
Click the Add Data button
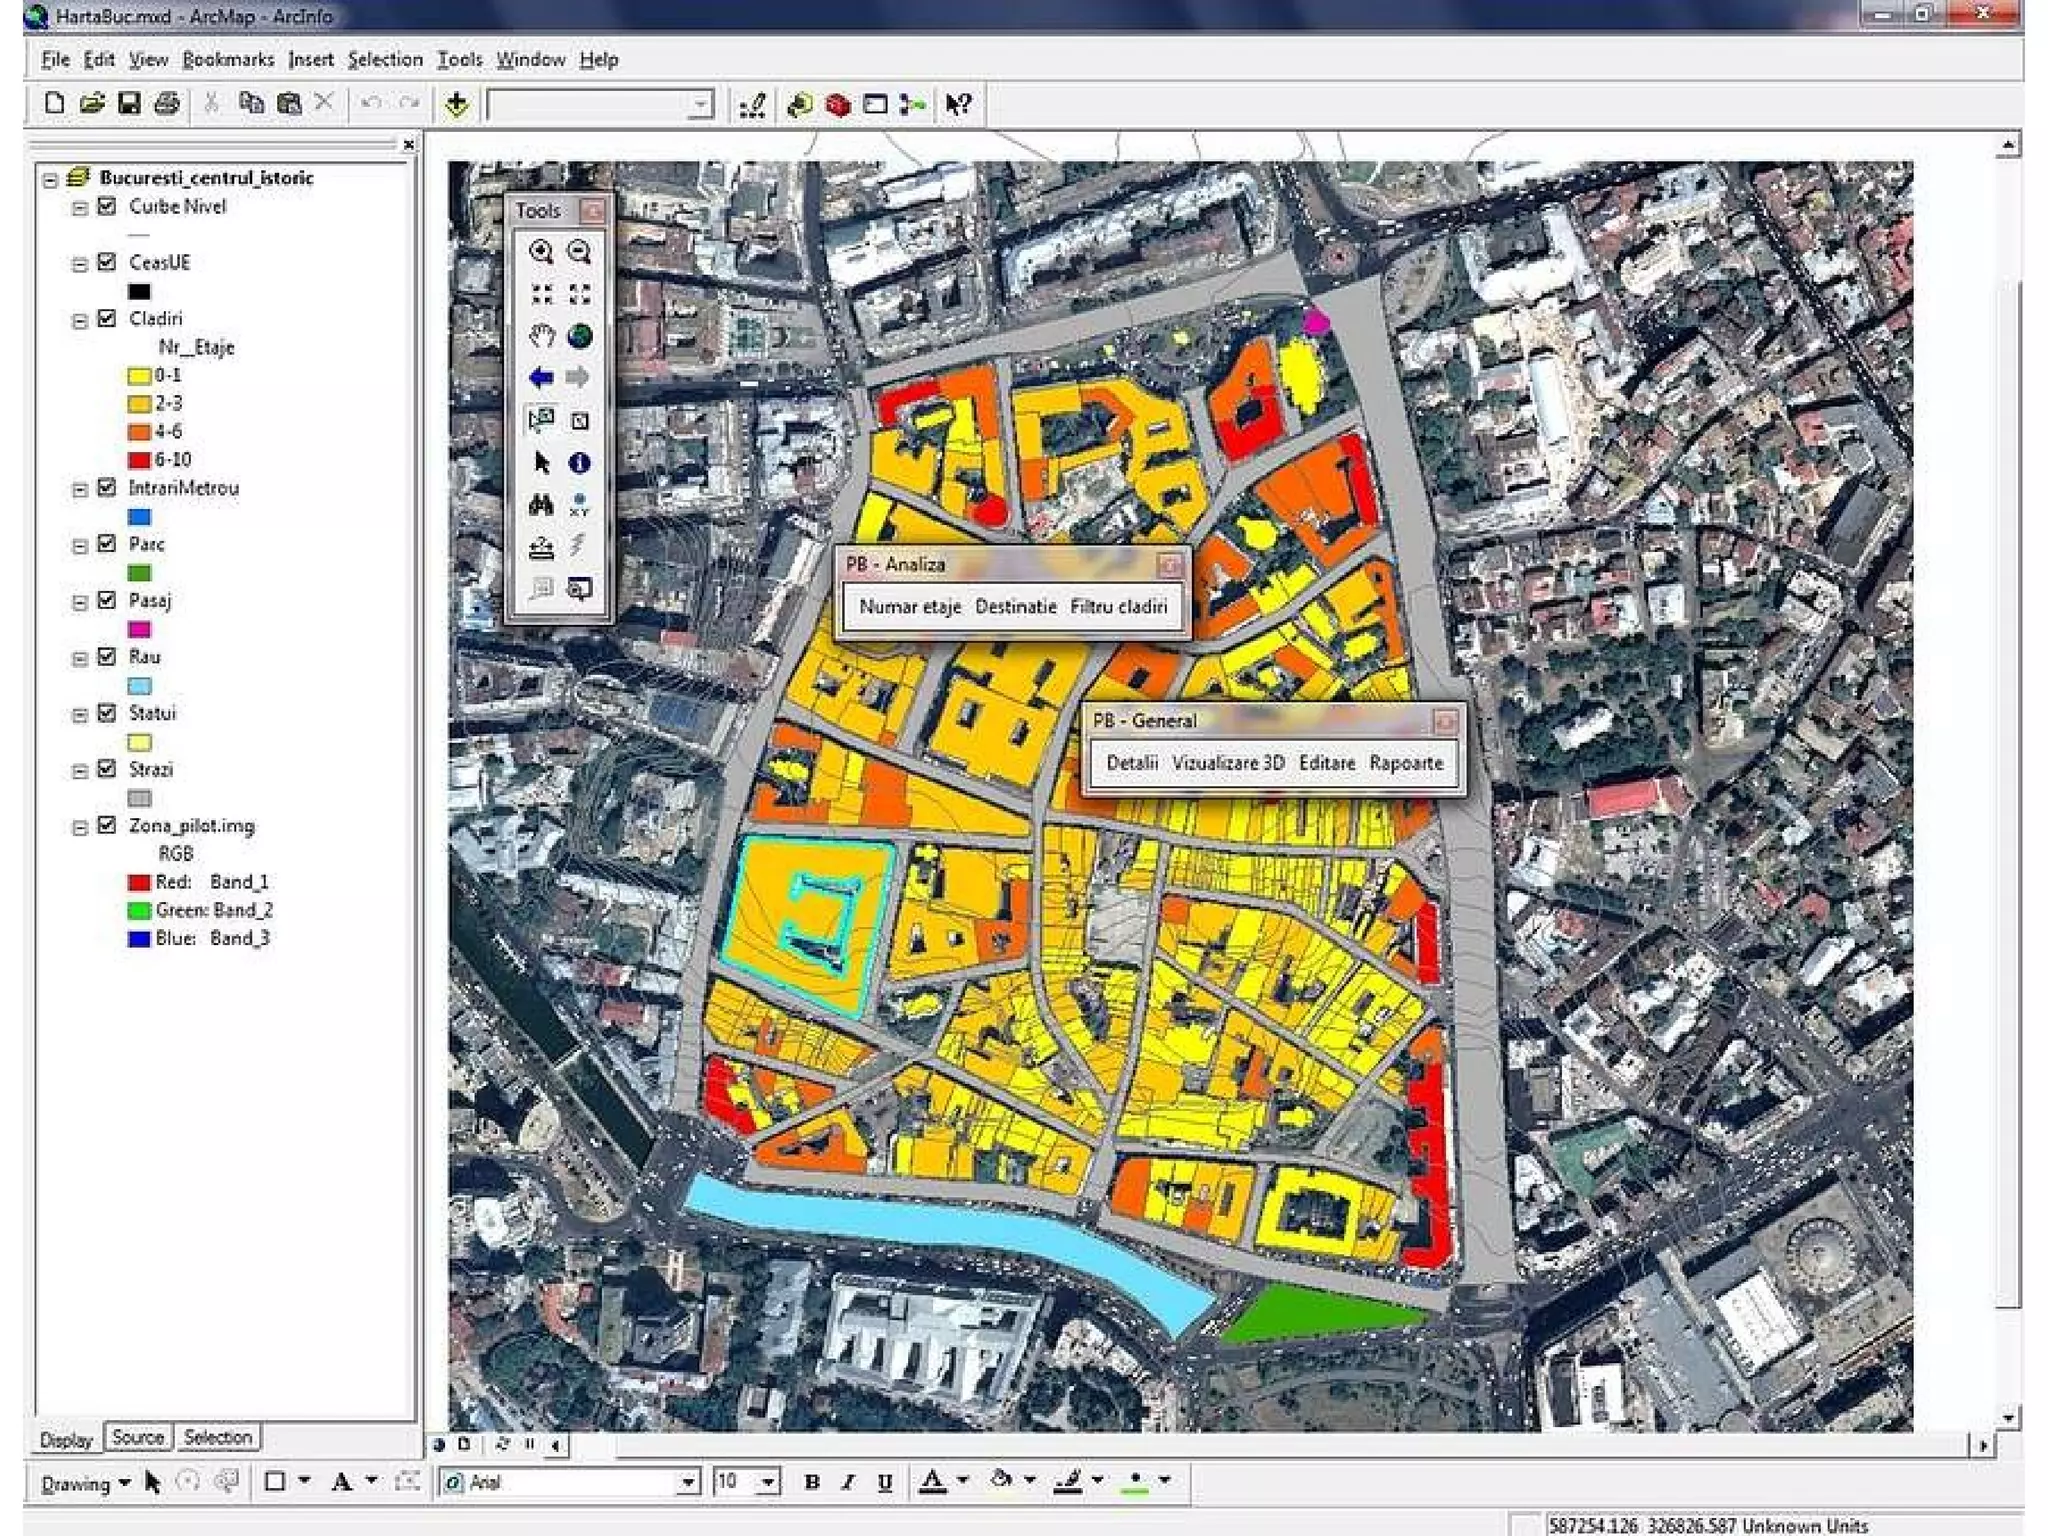click(457, 104)
